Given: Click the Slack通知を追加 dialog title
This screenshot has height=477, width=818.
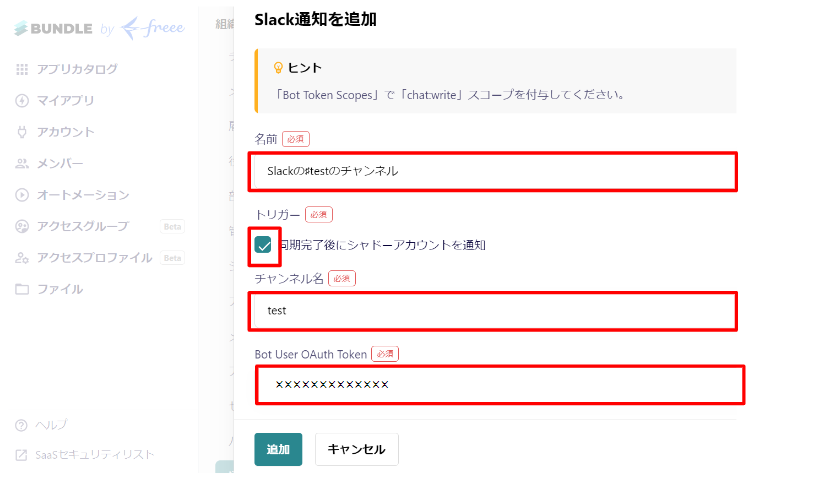Looking at the screenshot, I should click(315, 20).
